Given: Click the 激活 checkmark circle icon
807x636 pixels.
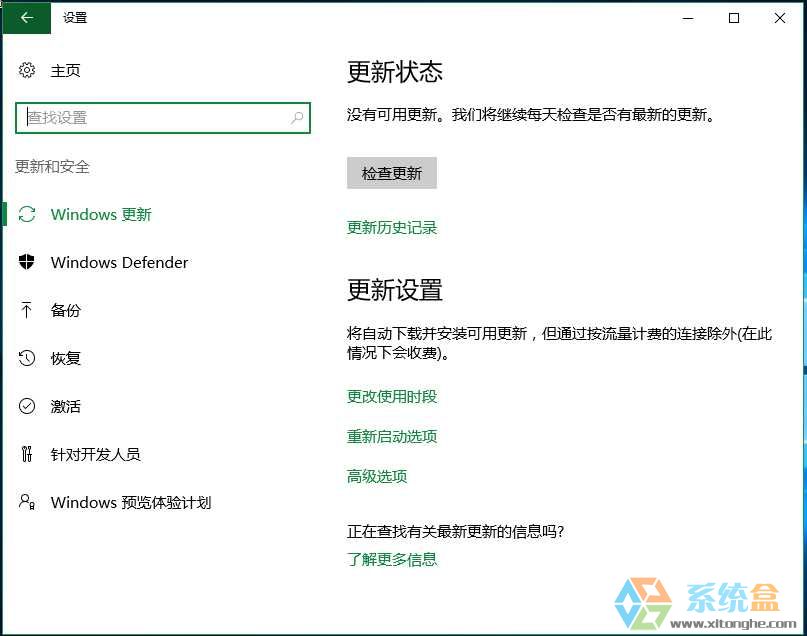Looking at the screenshot, I should 27,406.
